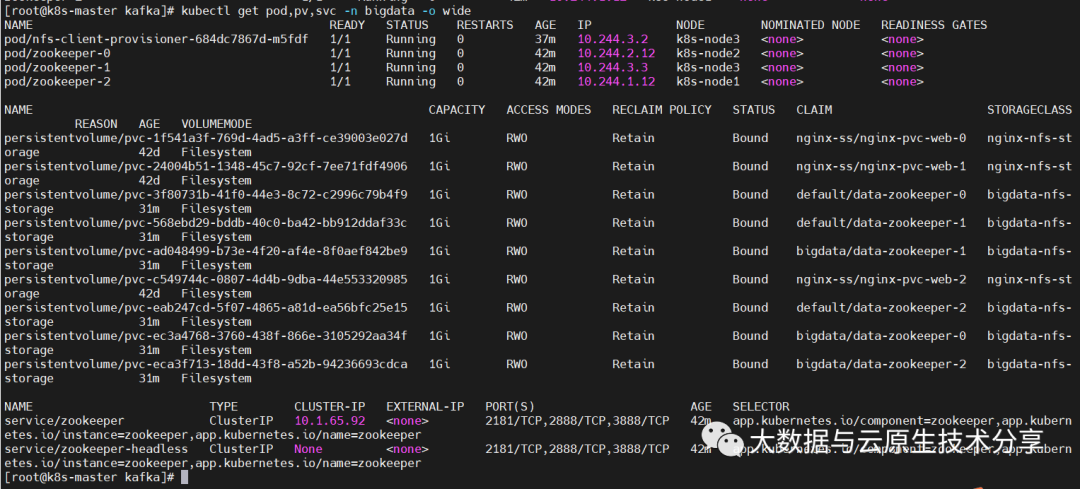Click the kubectl get pod,pv,svc command text
Viewport: 1080px width, 489px height.
click(326, 11)
